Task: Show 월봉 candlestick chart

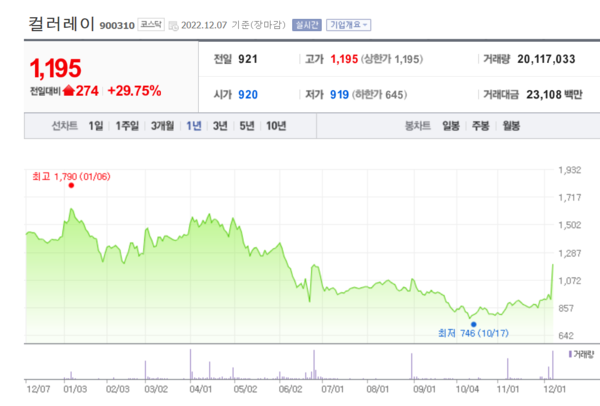Action: pos(511,126)
